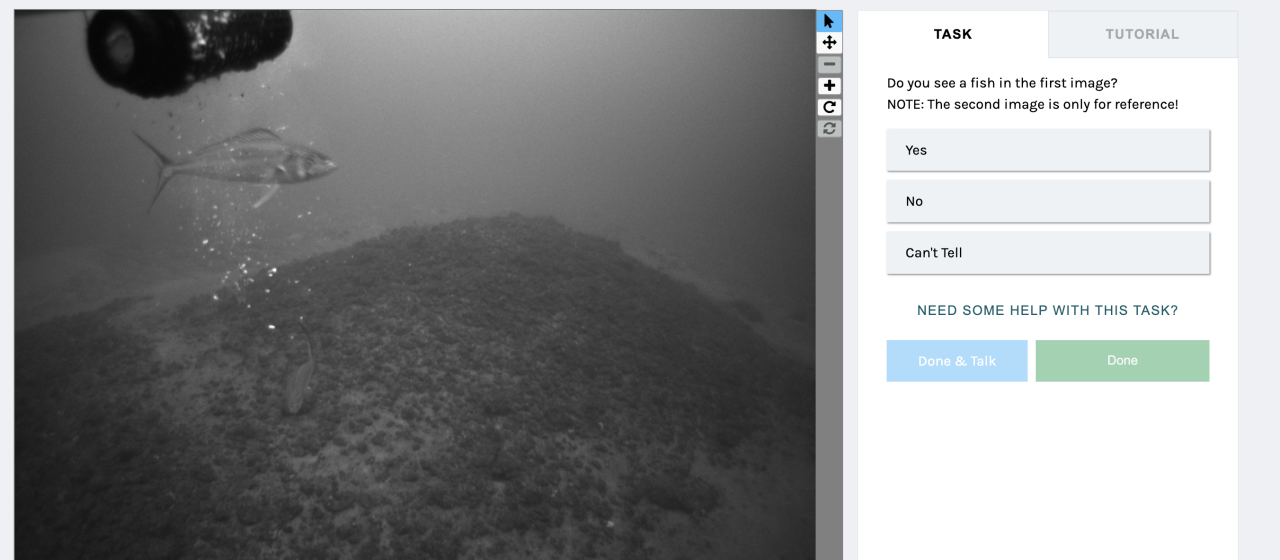Select the pointer arrow tool
This screenshot has width=1280, height=560.
click(x=829, y=21)
